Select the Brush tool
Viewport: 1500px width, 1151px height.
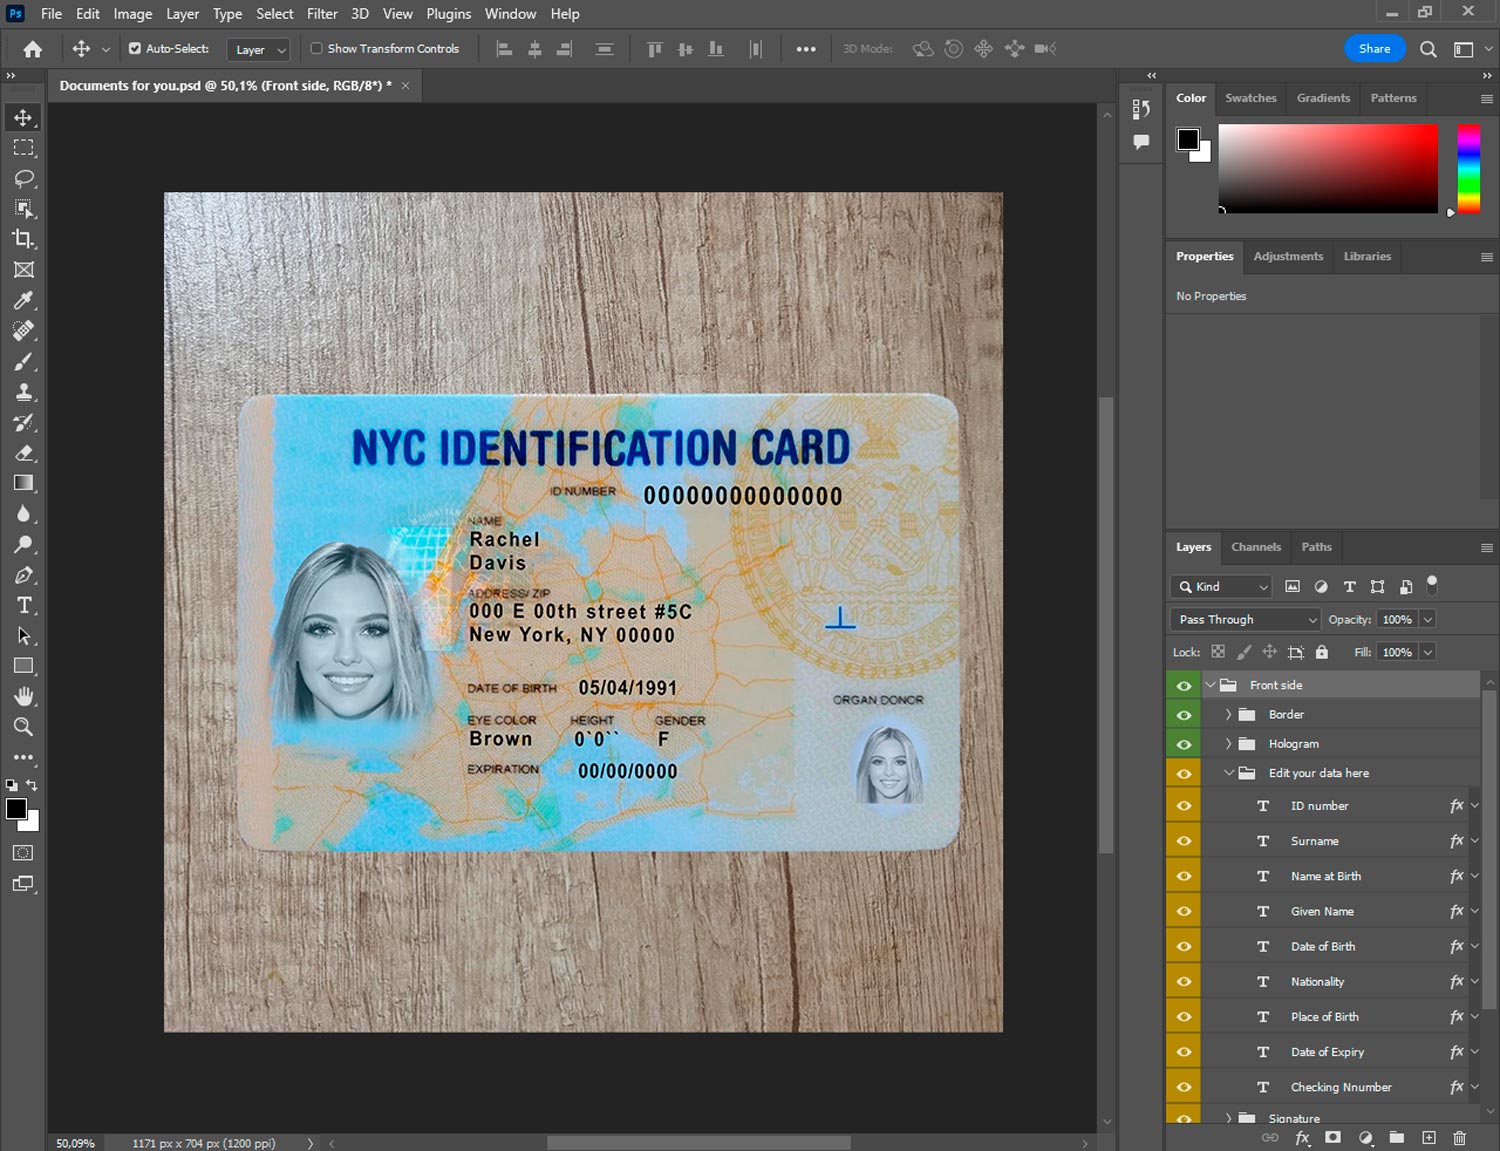pos(24,361)
